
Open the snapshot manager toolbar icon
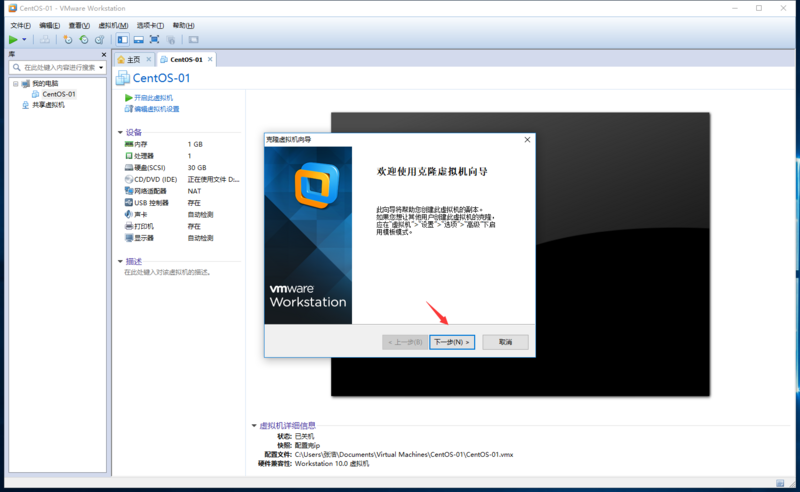click(x=99, y=39)
